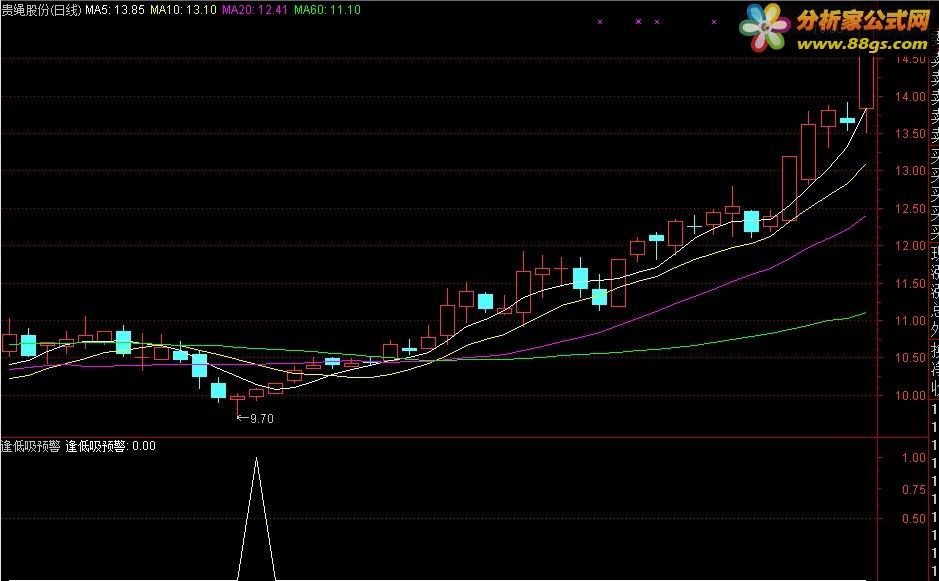
Task: Select the MA5: 13.85 indicator label
Action: point(115,10)
